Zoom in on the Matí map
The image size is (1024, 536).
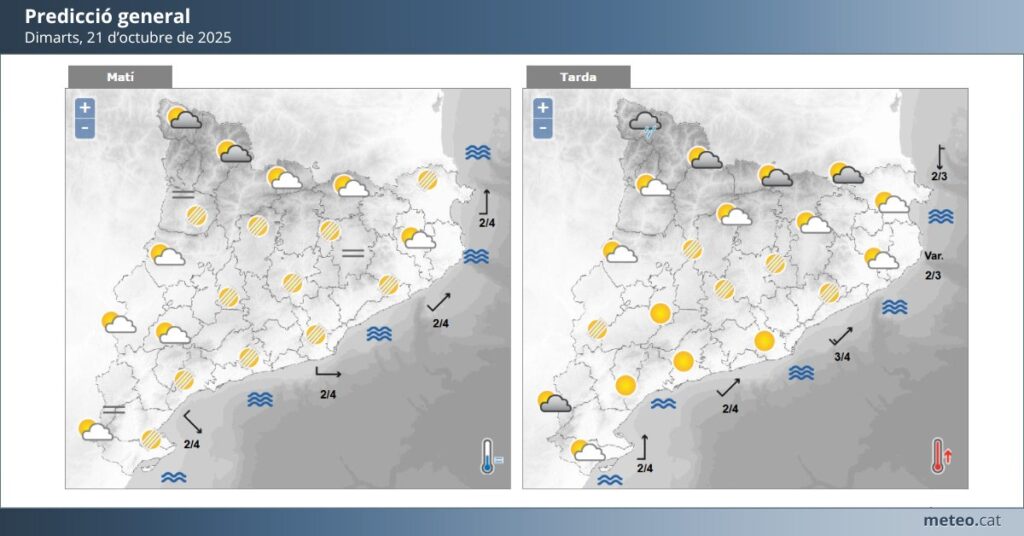point(85,108)
